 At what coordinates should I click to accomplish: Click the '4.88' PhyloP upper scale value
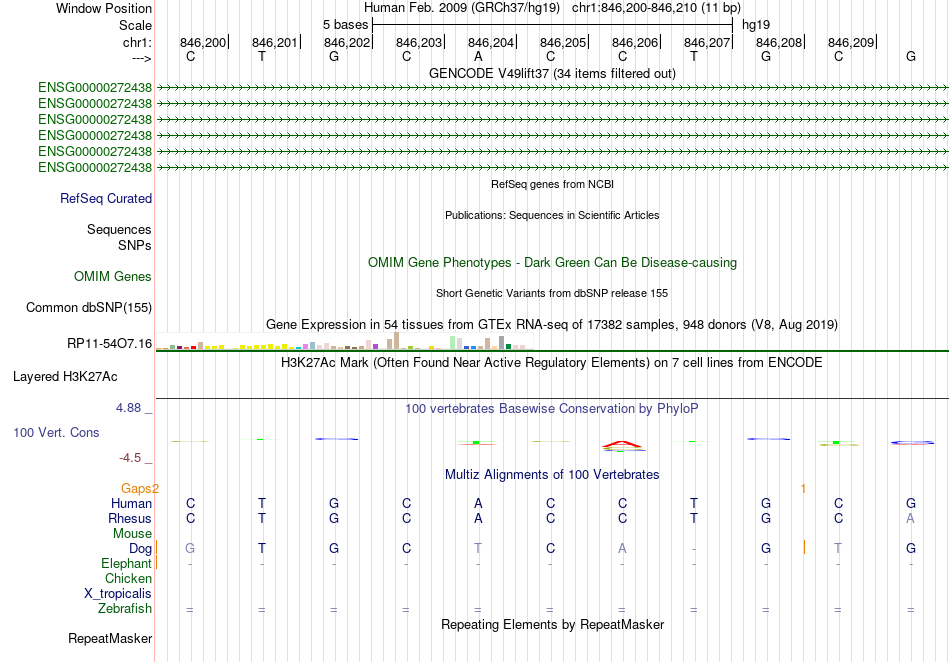[128, 408]
